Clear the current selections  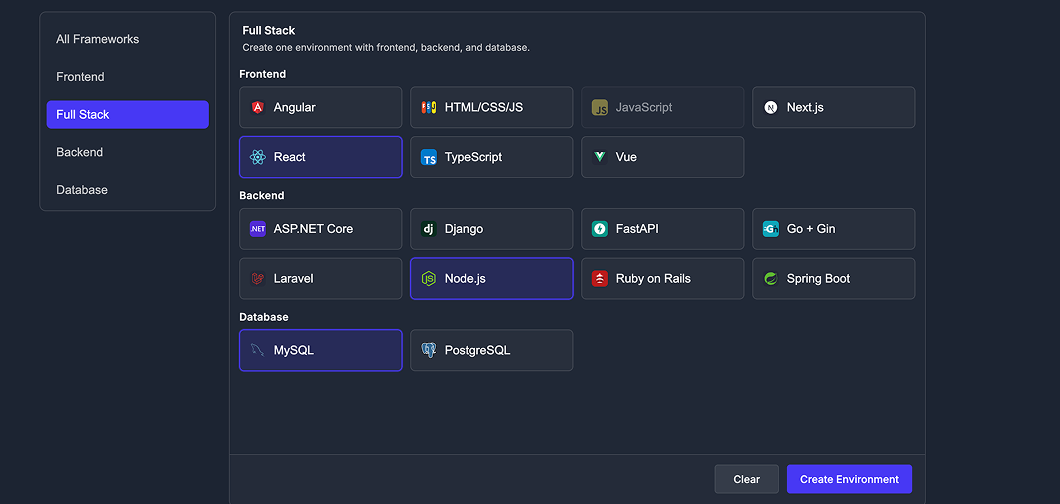point(746,479)
